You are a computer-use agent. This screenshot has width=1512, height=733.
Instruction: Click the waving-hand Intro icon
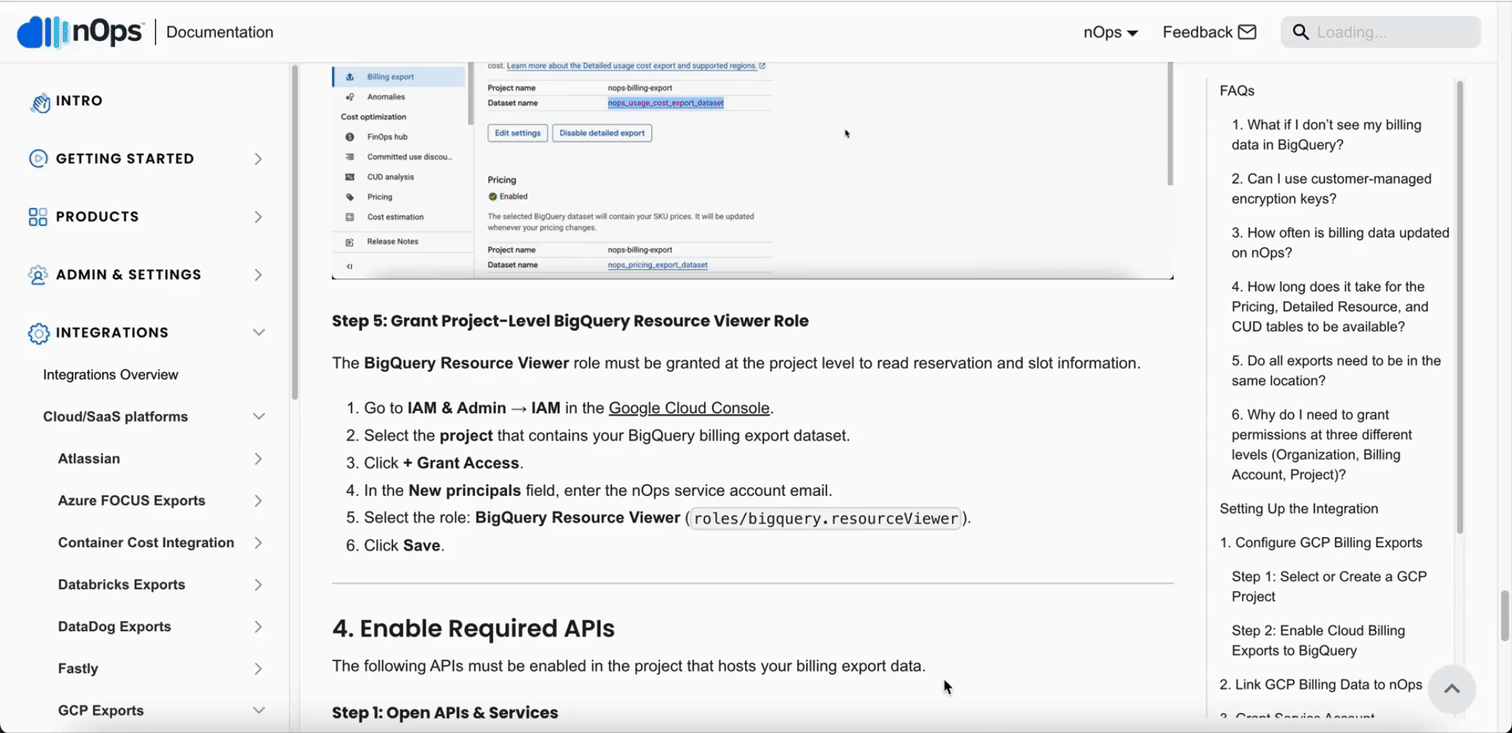point(38,101)
